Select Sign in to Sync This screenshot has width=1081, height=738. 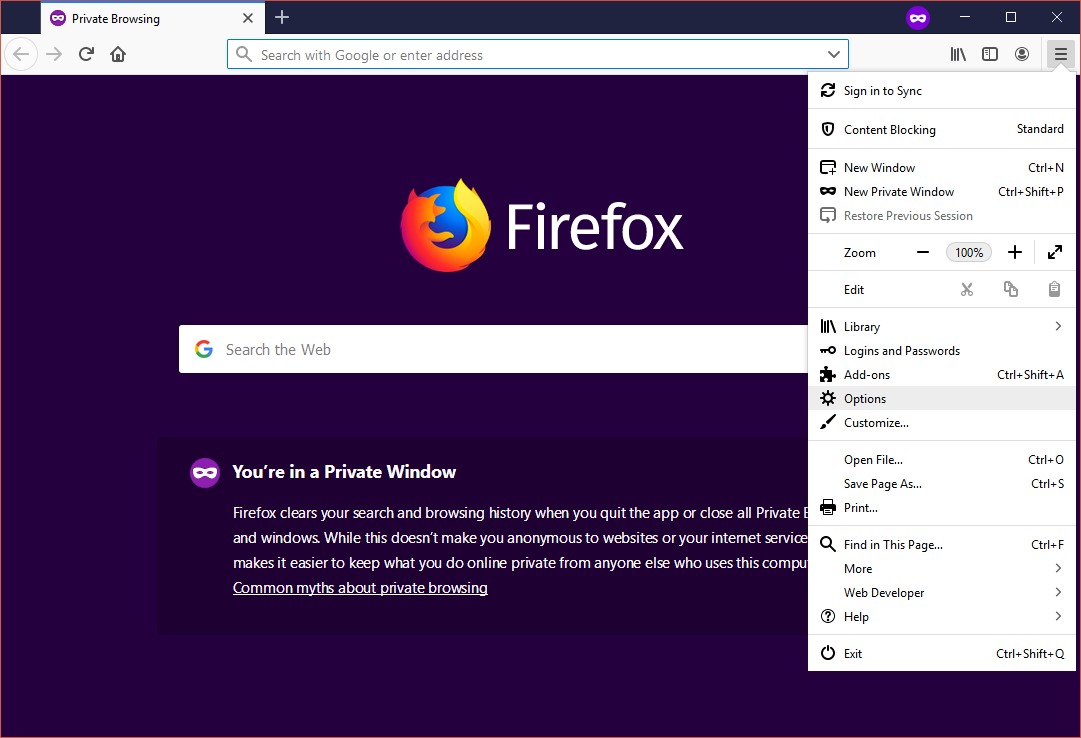(942, 91)
